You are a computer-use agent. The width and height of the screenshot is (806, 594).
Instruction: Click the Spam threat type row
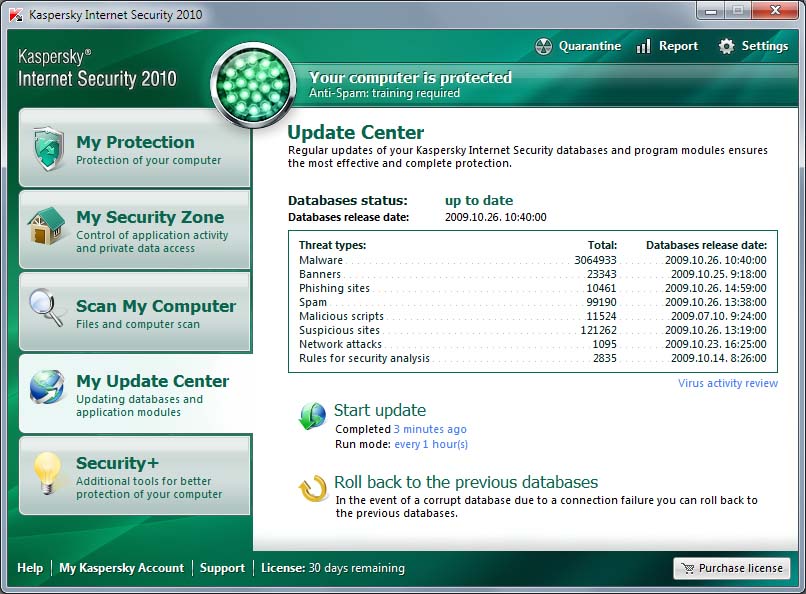click(x=533, y=302)
